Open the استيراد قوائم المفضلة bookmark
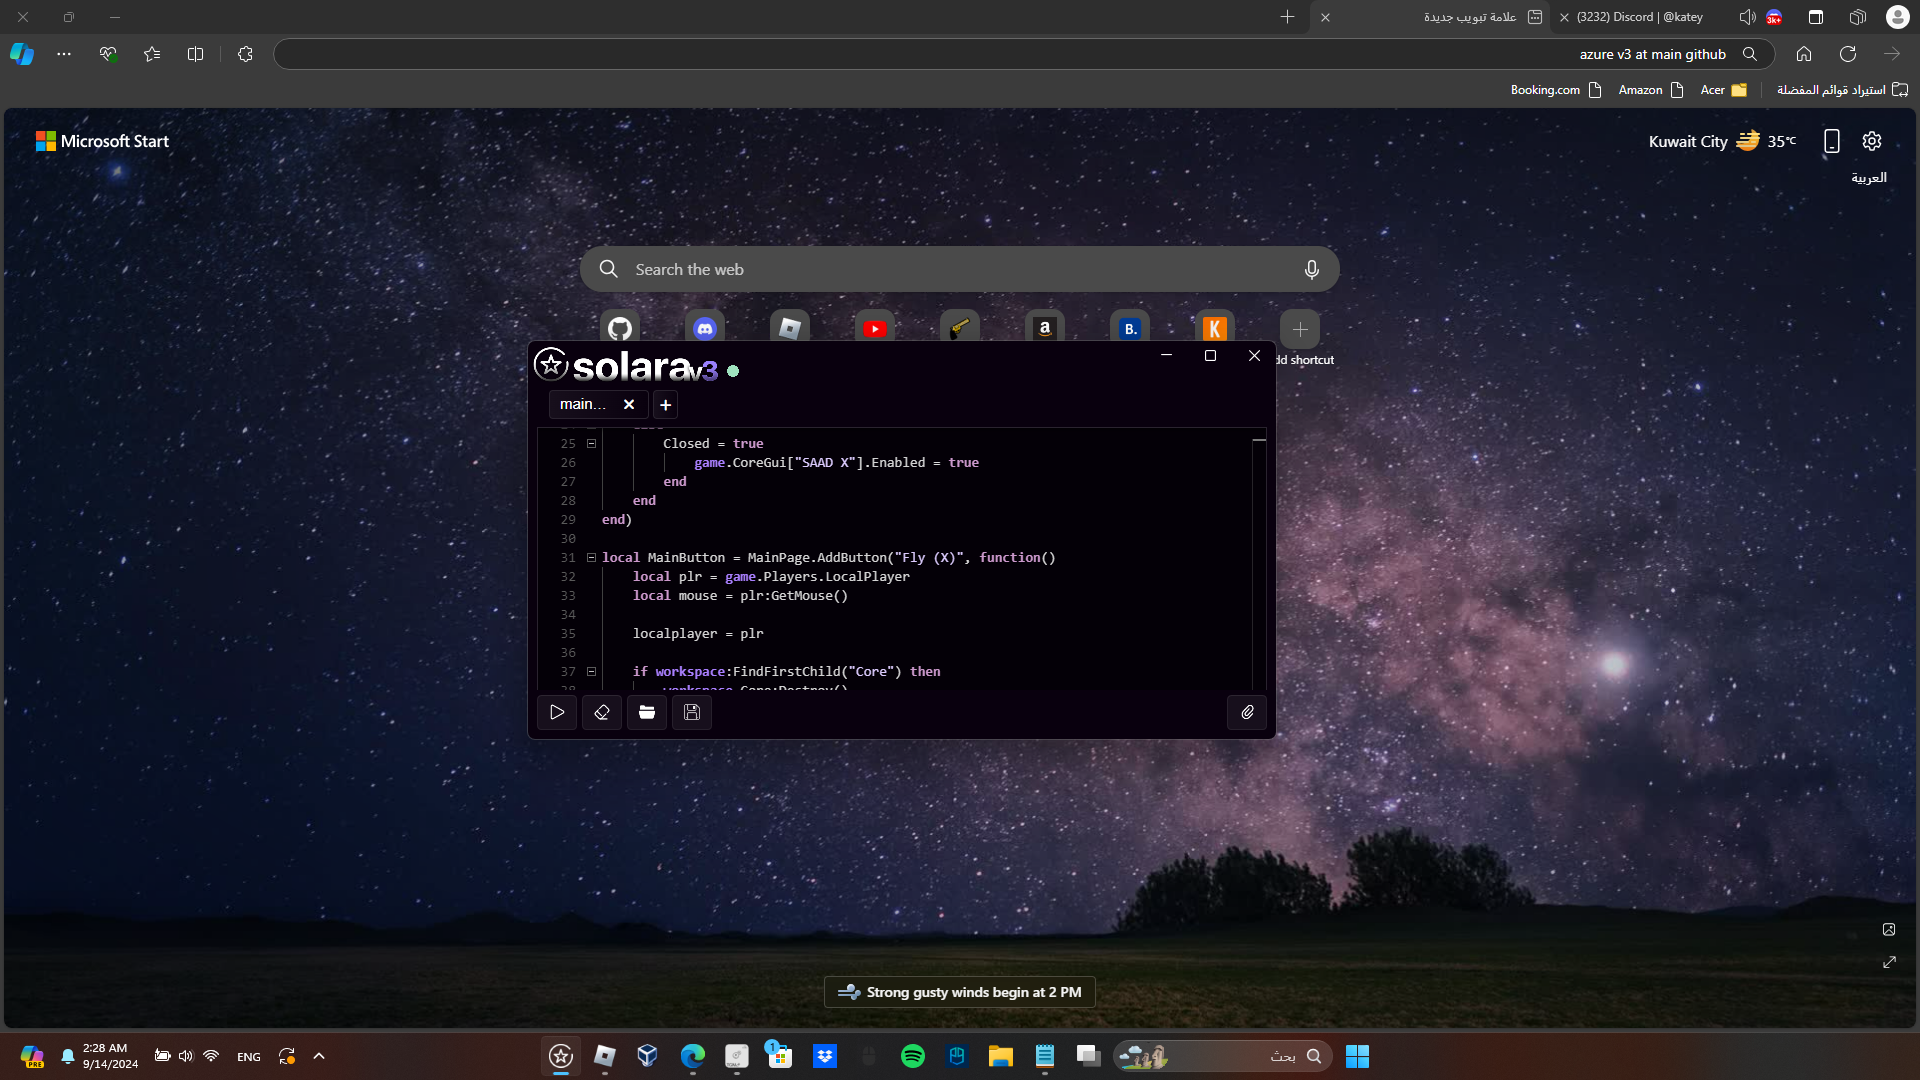 (1842, 90)
